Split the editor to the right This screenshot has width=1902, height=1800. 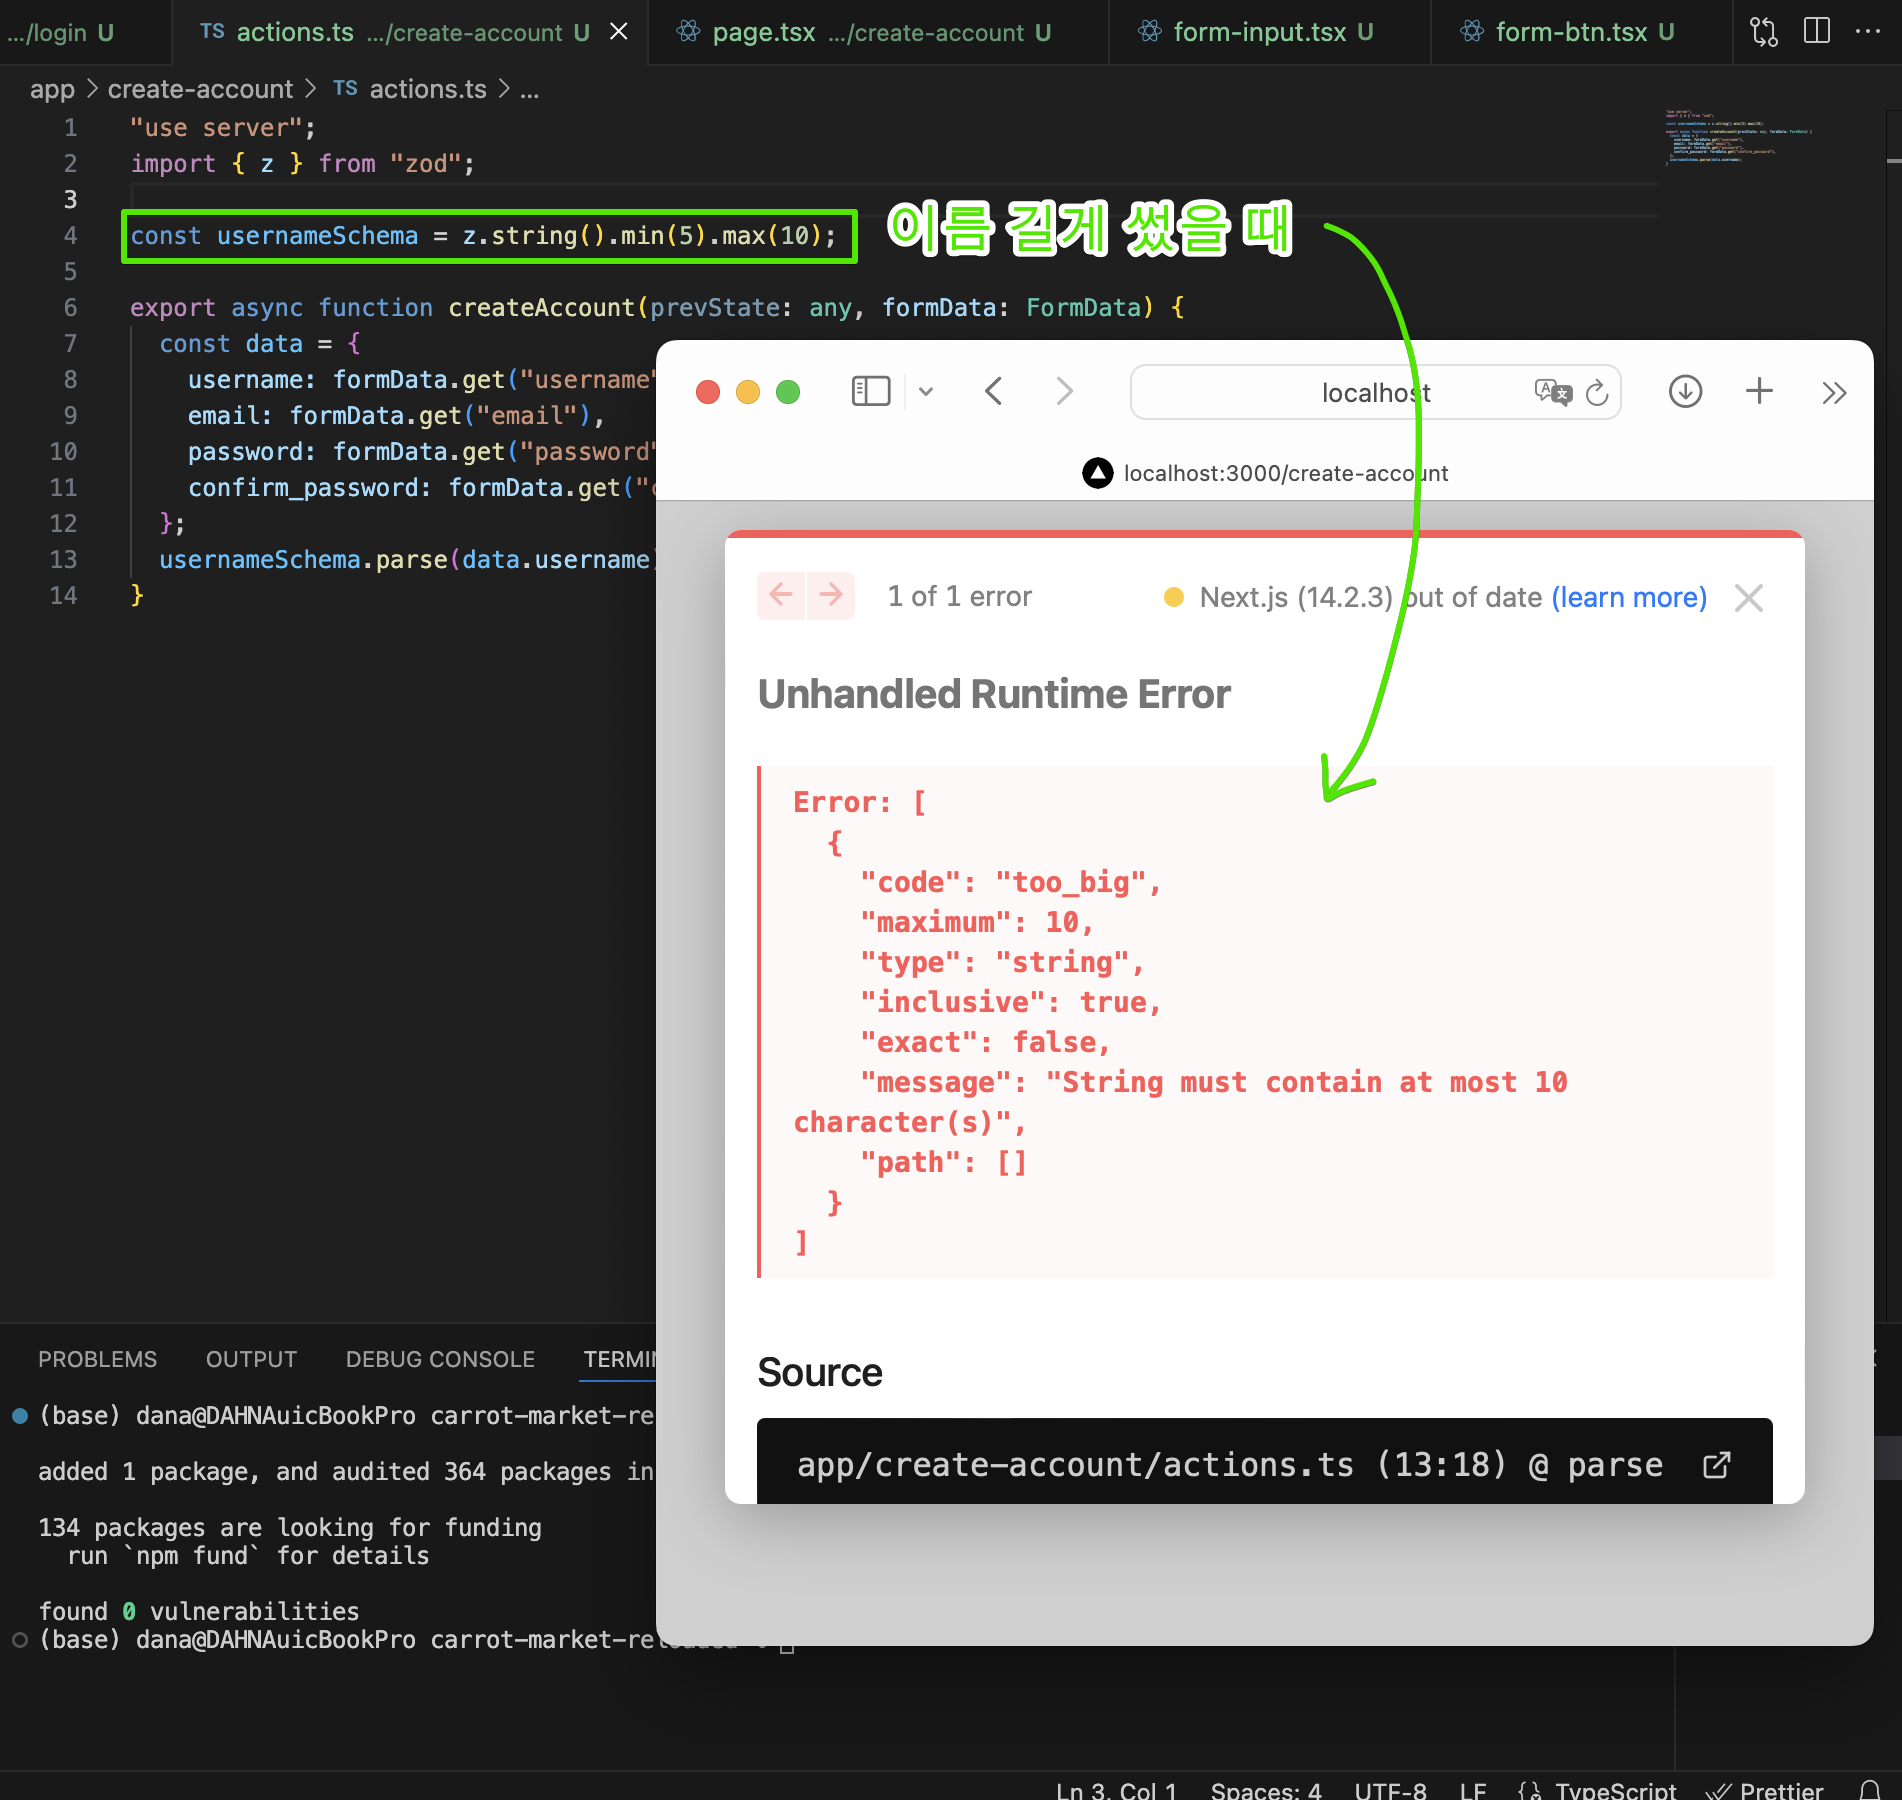click(1817, 32)
